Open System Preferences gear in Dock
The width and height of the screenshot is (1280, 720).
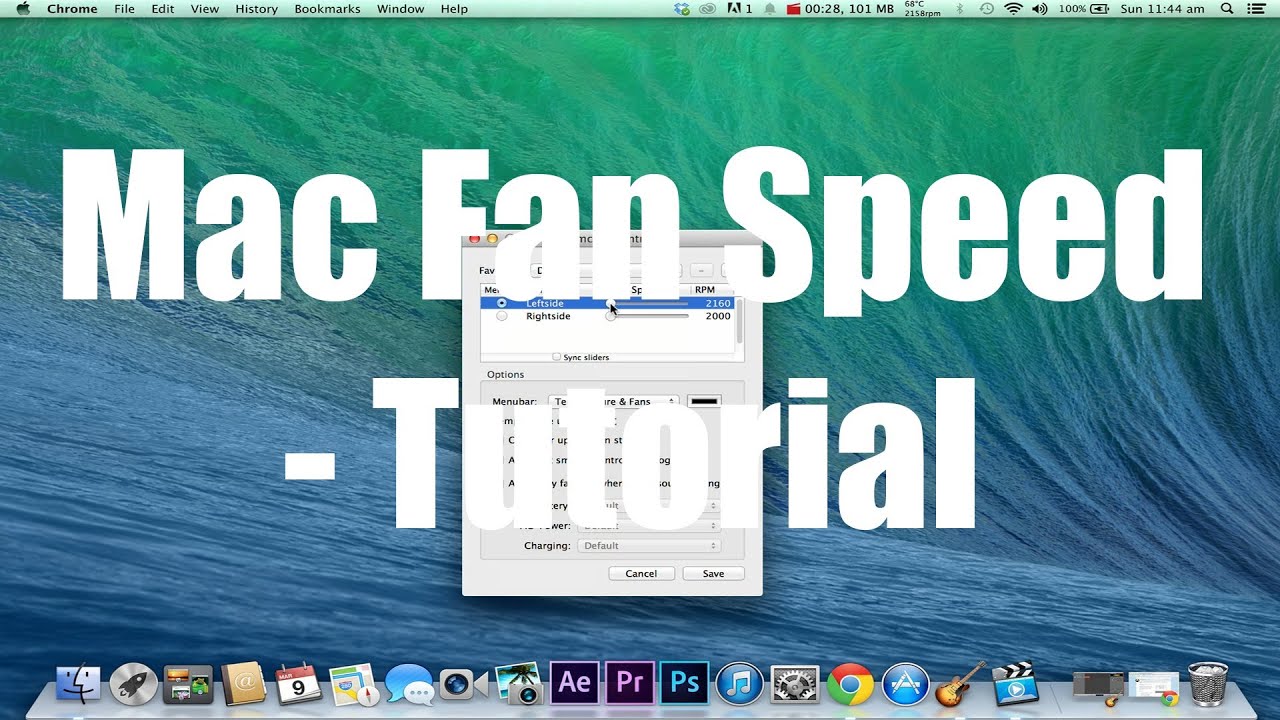click(x=795, y=684)
